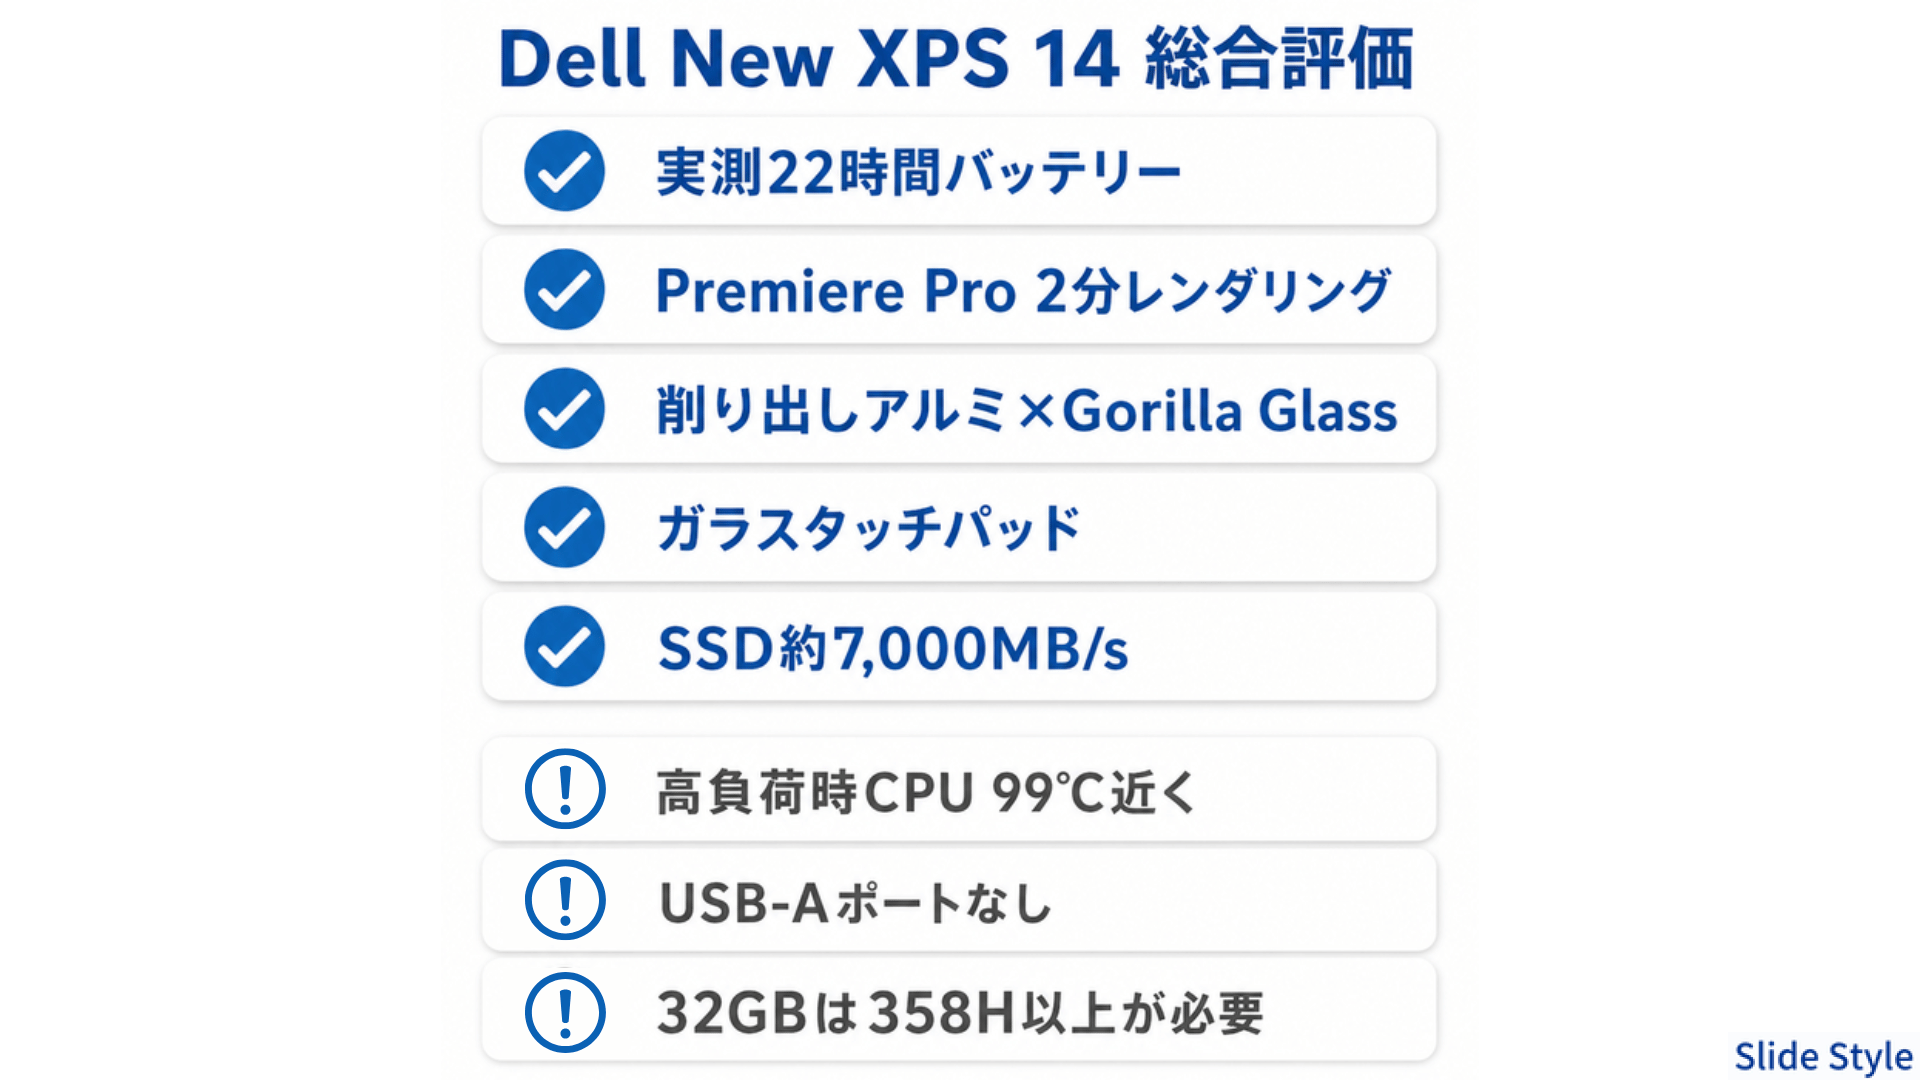Image resolution: width=1920 pixels, height=1080 pixels.
Task: Select the Premiere Pro 2分レンダリング text
Action: tap(1022, 291)
